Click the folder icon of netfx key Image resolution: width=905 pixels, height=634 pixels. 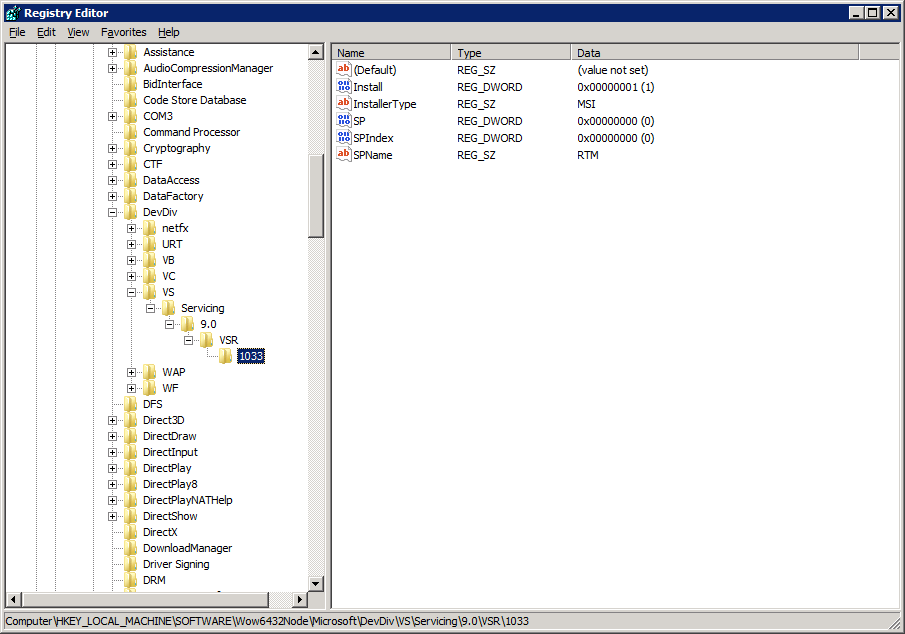[150, 228]
